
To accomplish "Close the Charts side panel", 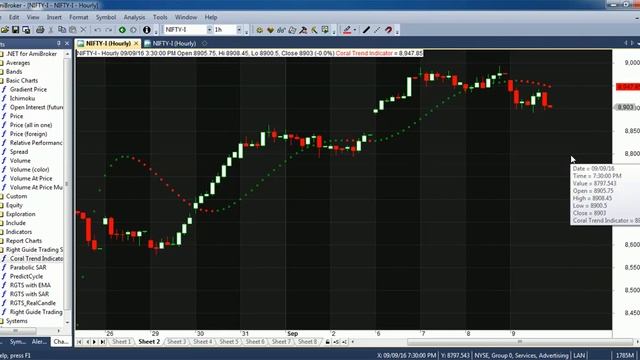I will pyautogui.click(x=67, y=43).
